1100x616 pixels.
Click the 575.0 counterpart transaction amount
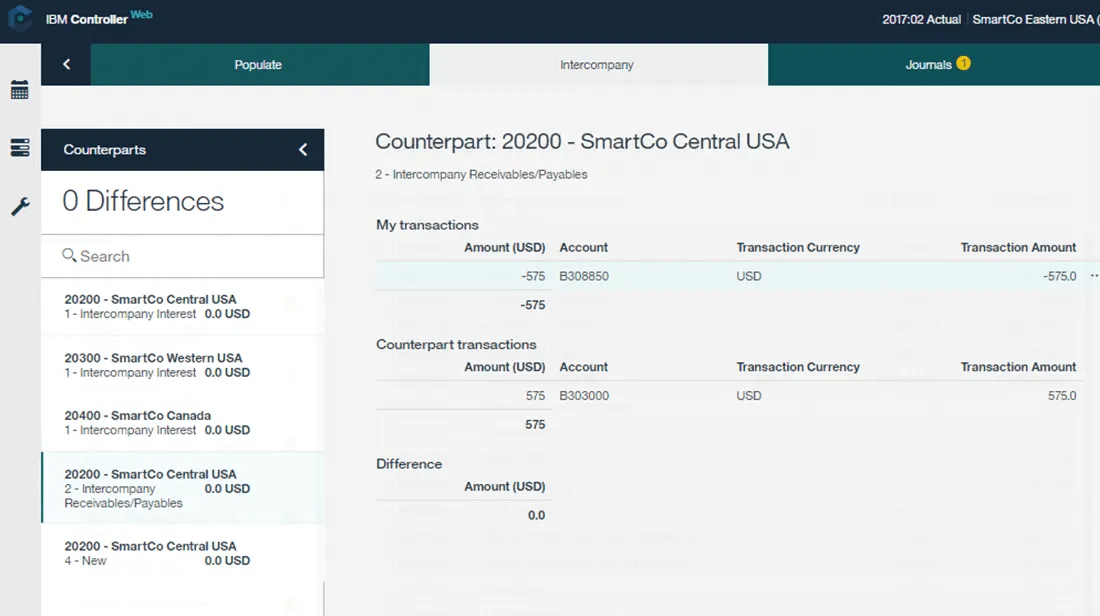pyautogui.click(x=1062, y=396)
